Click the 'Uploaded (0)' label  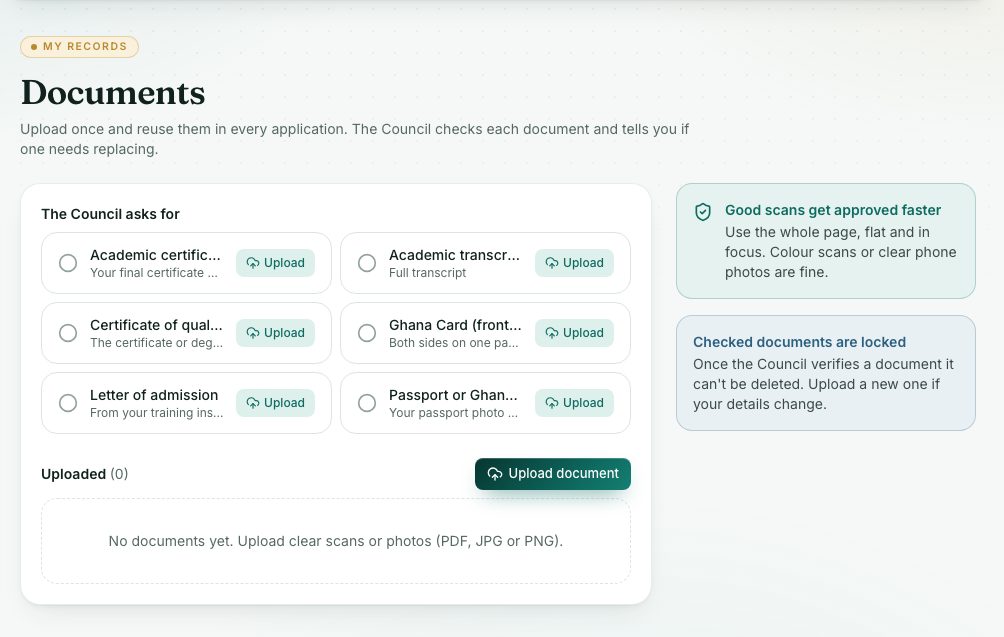click(x=85, y=474)
